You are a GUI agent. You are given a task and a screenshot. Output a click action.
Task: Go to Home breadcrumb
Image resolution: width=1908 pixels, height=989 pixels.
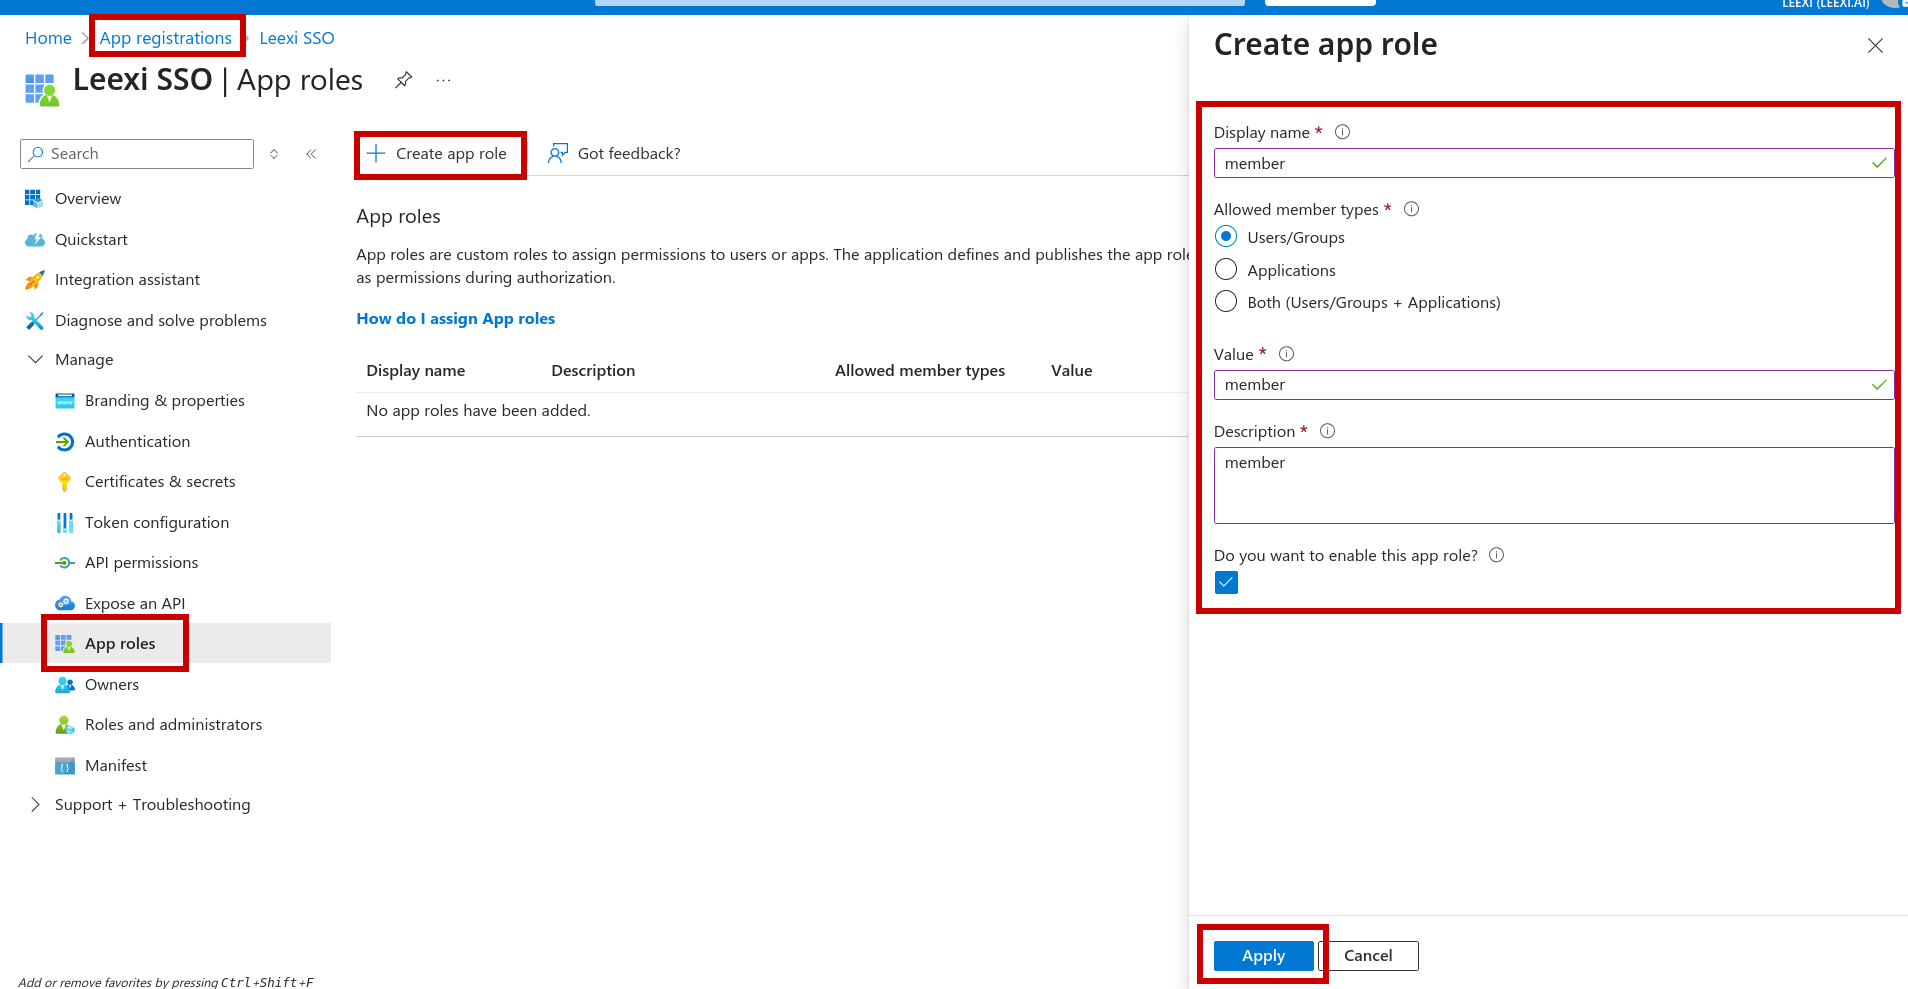[48, 38]
